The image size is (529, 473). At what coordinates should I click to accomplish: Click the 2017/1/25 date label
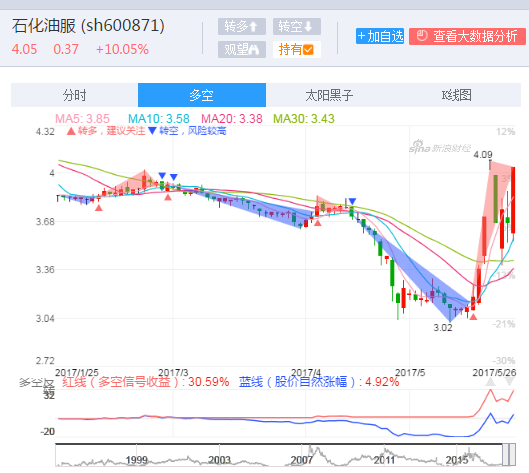pos(77,373)
